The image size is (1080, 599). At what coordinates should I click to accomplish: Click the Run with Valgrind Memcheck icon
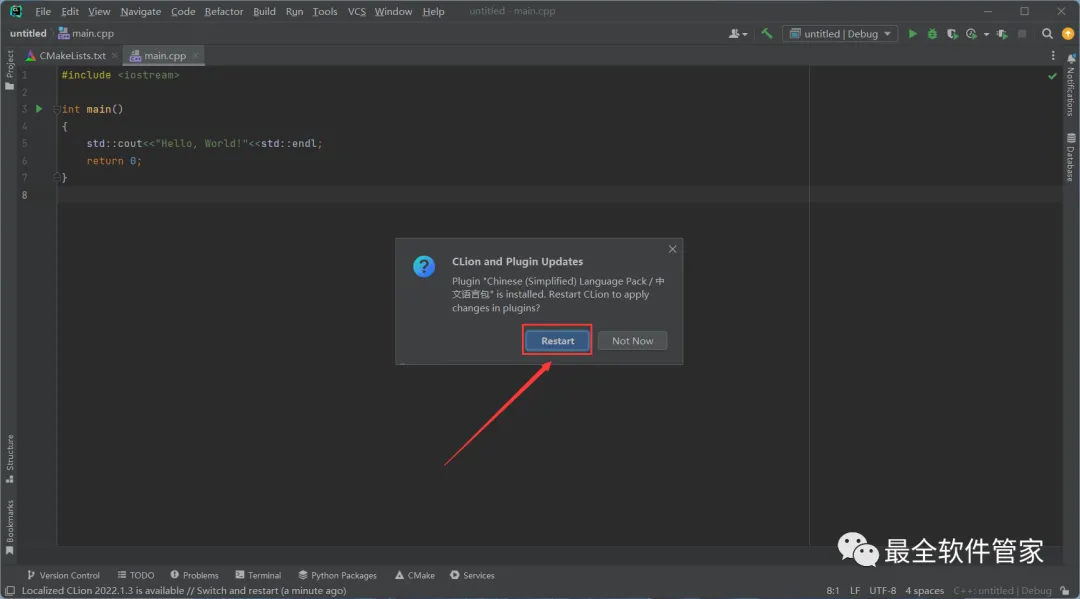tap(1002, 34)
